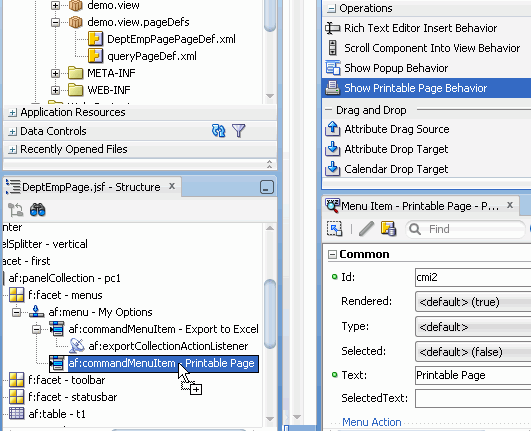Collapse the af:menu - My Options node
The height and width of the screenshot is (431, 531).
(x=16, y=312)
